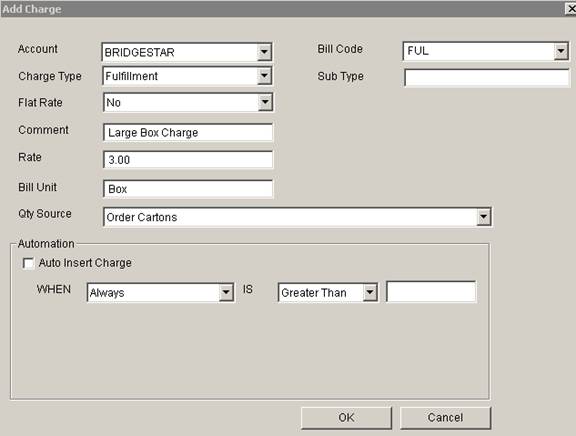The height and width of the screenshot is (436, 576).
Task: Expand the Qty Source dropdown arrow
Action: click(483, 217)
